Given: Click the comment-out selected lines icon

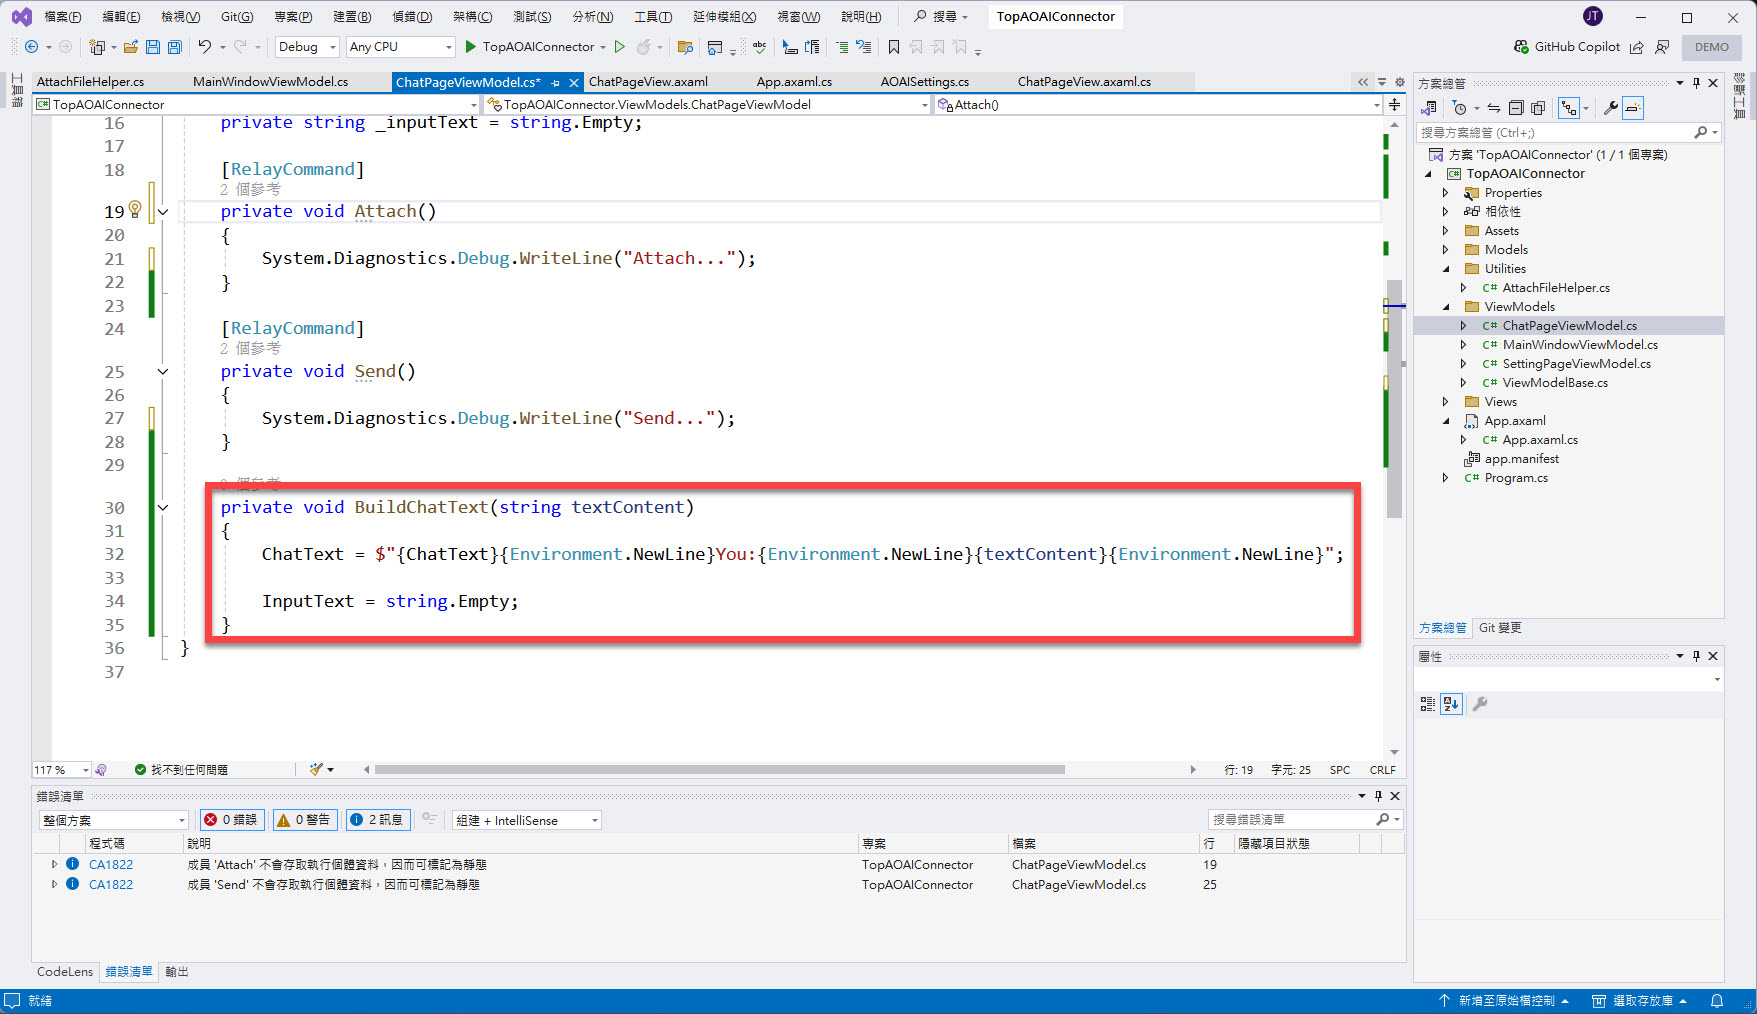Looking at the screenshot, I should tap(841, 47).
